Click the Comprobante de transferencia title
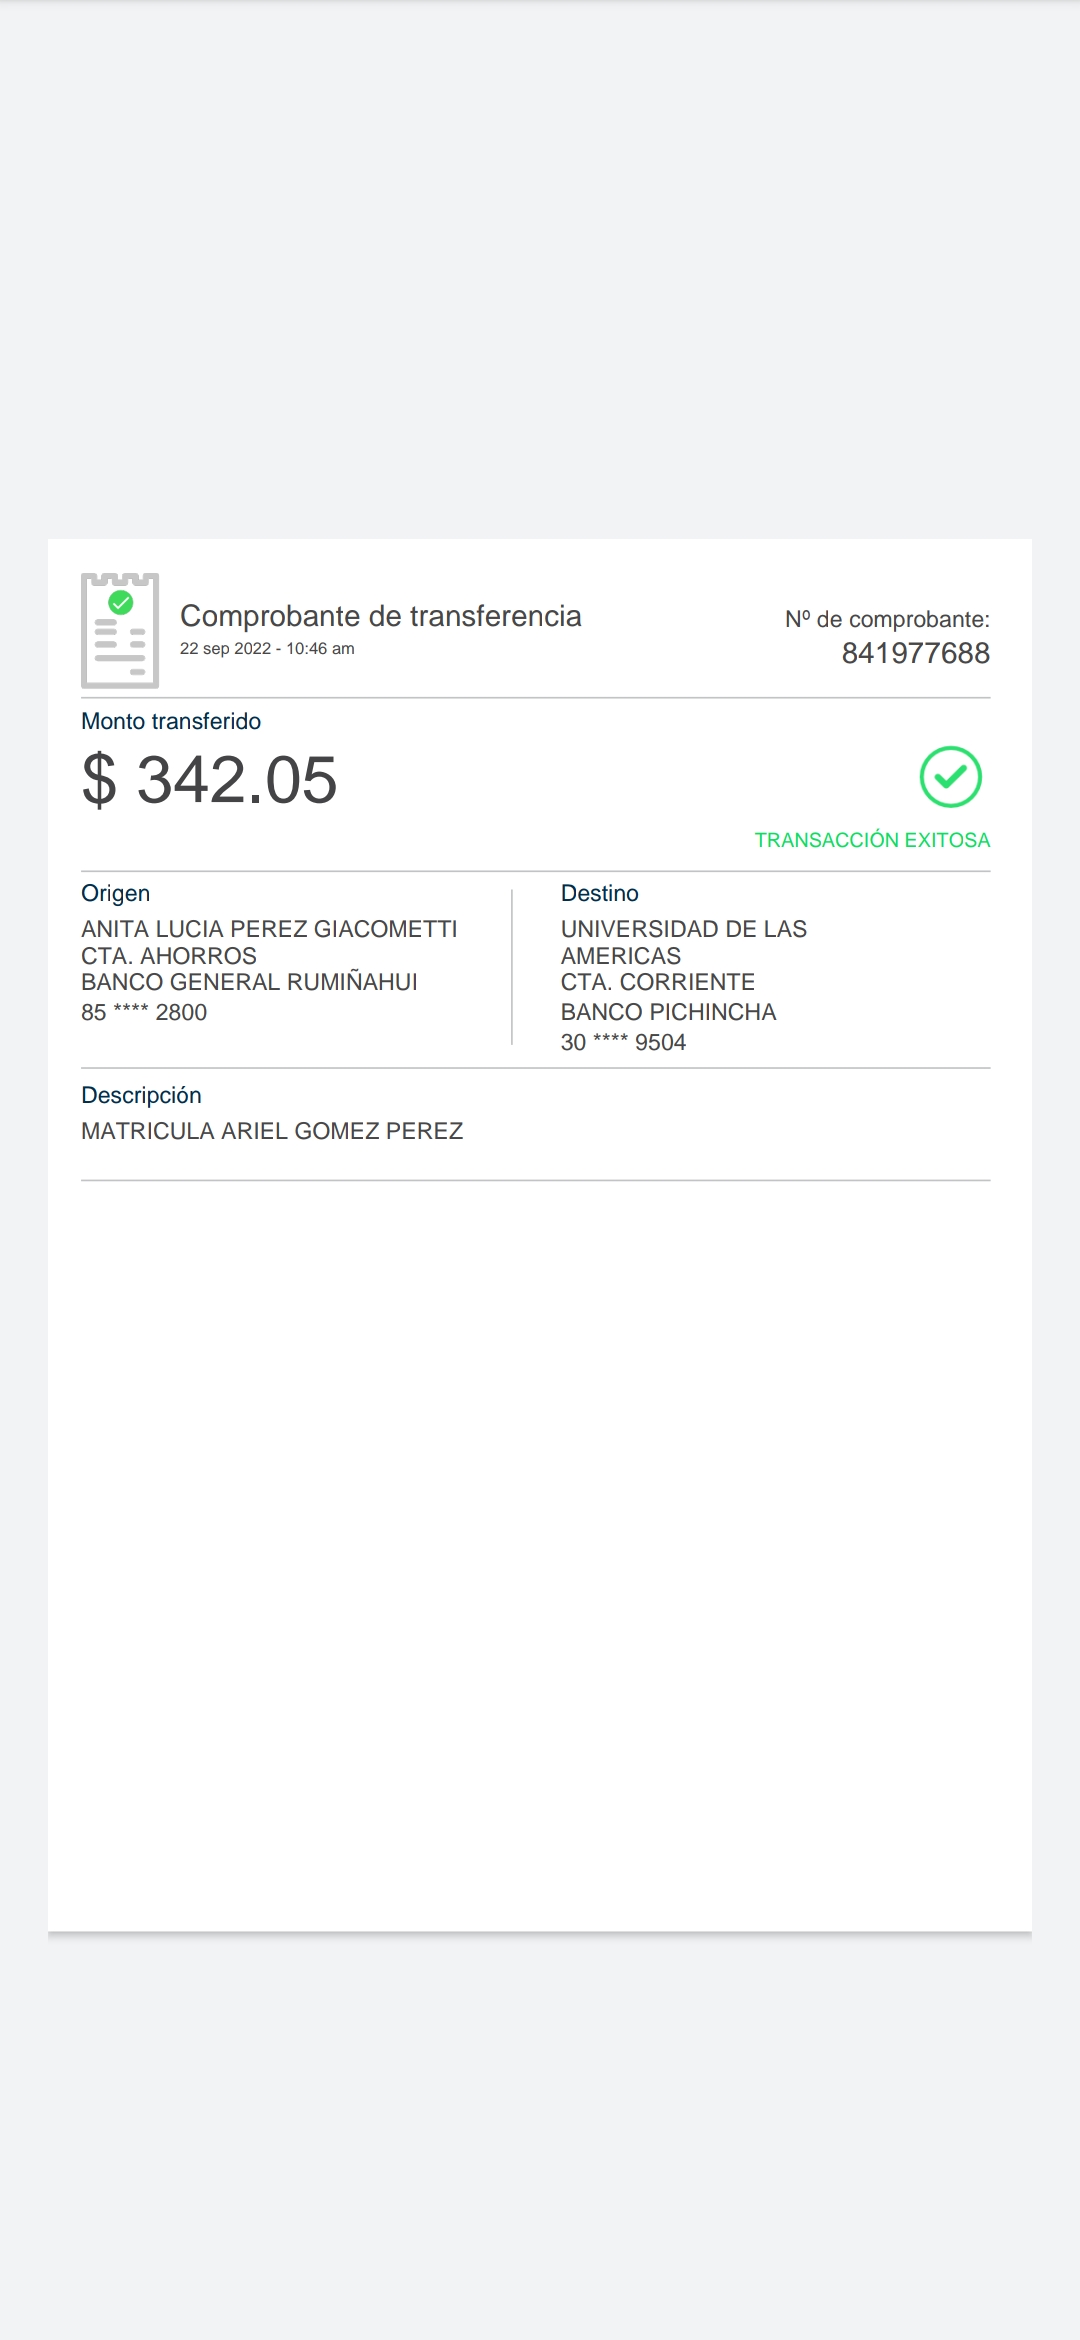The width and height of the screenshot is (1080, 2340). 380,616
